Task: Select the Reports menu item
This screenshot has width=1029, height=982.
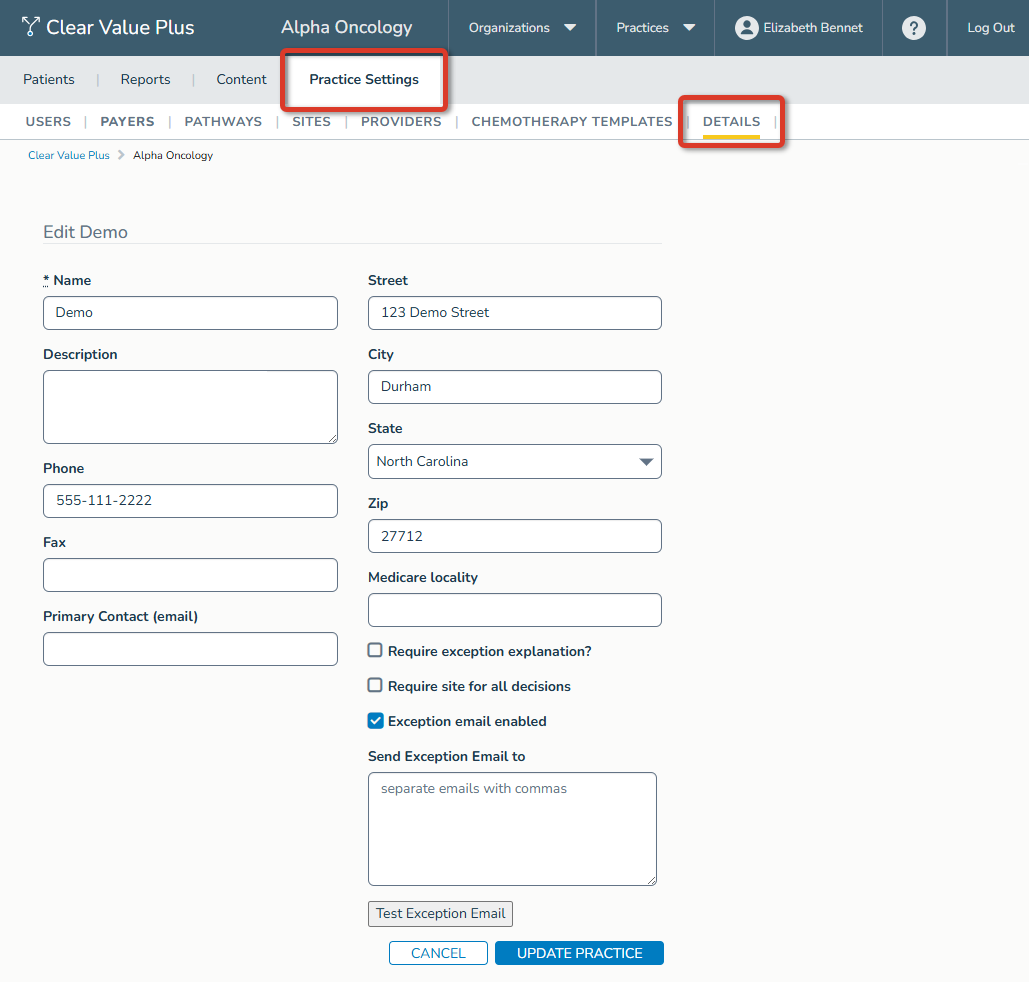Action: (145, 79)
